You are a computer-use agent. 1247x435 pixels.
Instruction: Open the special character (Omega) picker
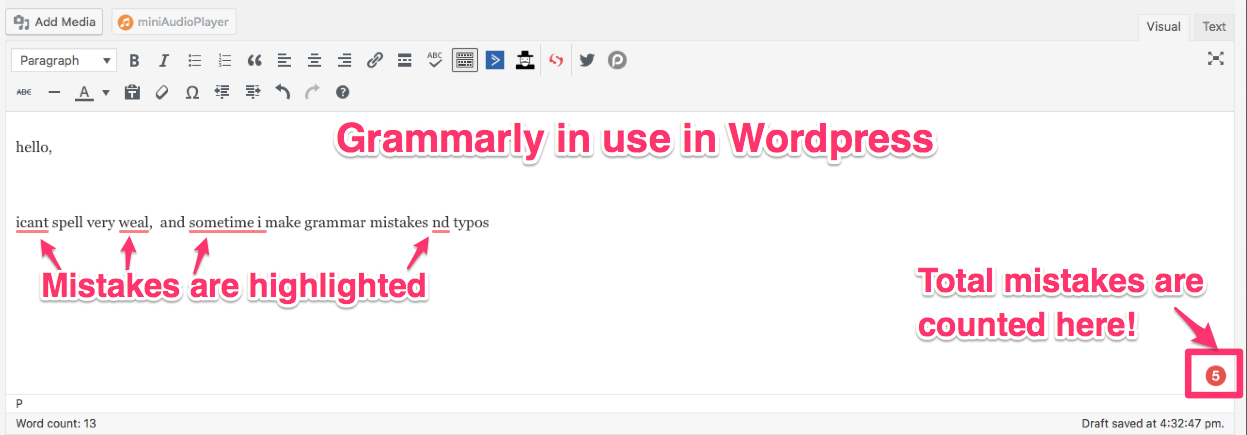pyautogui.click(x=192, y=92)
